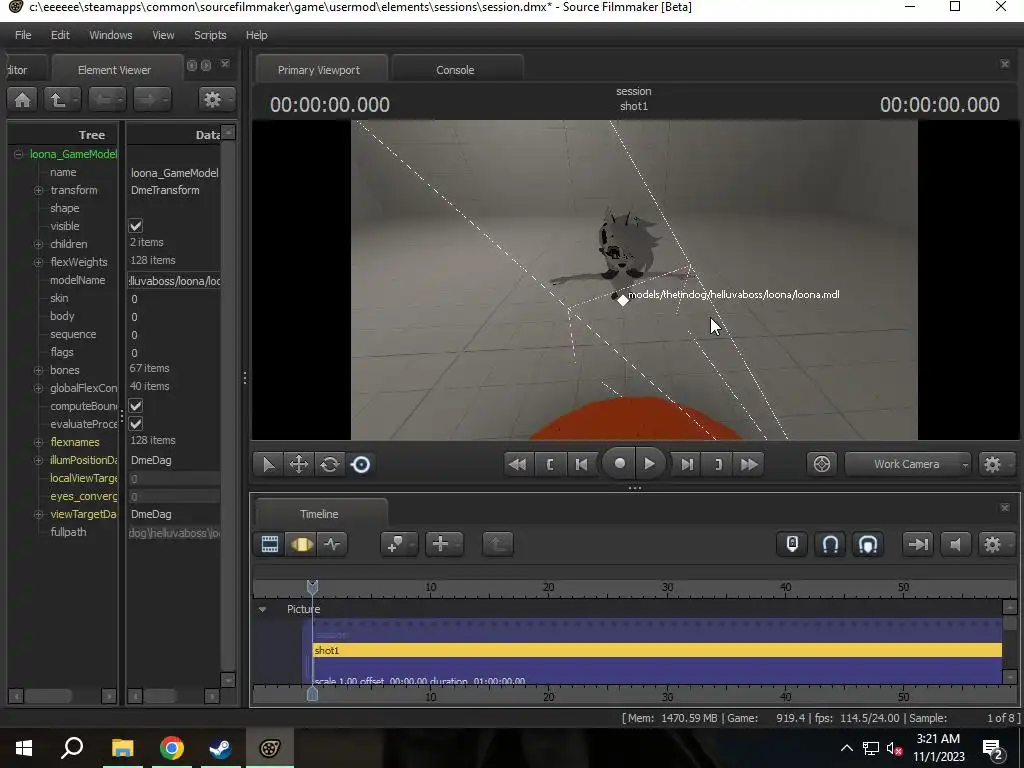Toggle the timeline lock playhead button
Image resolution: width=1024 pixels, height=768 pixels.
792,544
